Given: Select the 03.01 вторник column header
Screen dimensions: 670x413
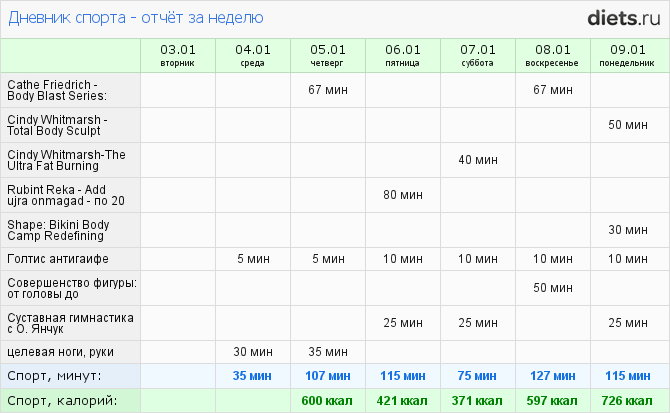Looking at the screenshot, I should coord(177,55).
